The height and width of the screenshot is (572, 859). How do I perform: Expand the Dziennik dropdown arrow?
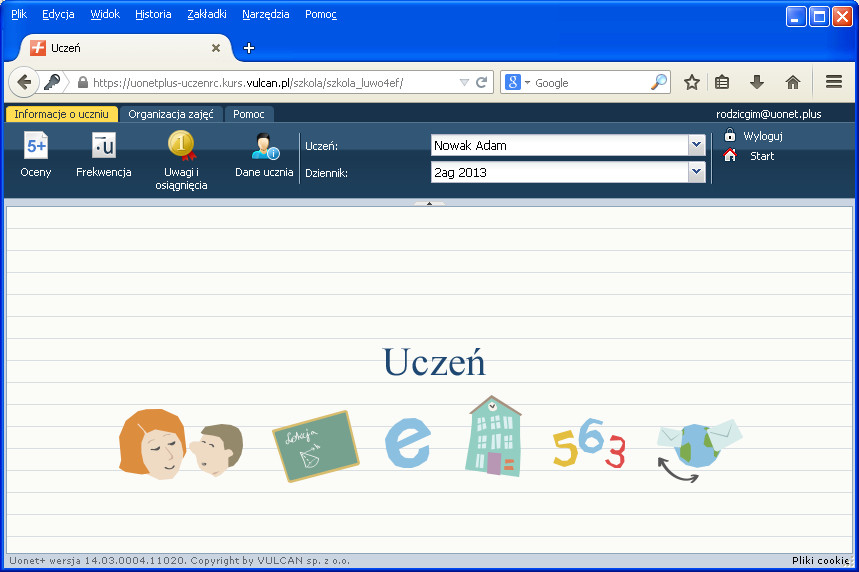click(696, 172)
